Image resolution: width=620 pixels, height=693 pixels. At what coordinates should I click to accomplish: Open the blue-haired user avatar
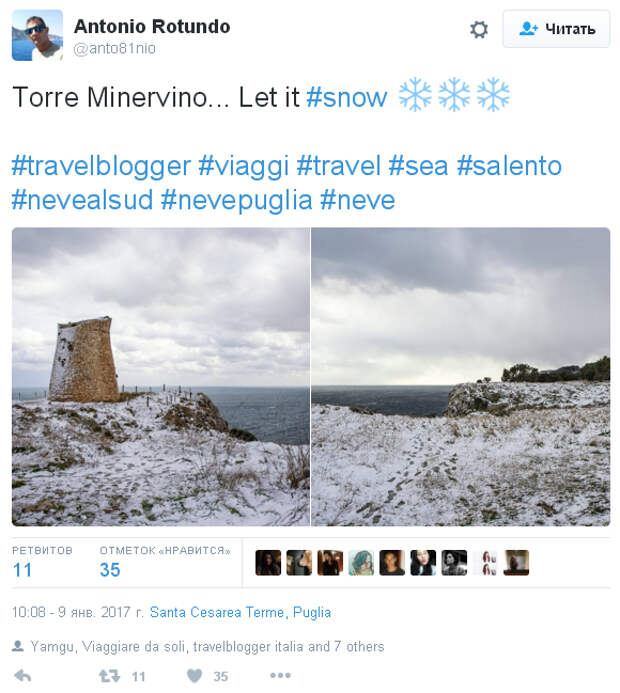[361, 563]
